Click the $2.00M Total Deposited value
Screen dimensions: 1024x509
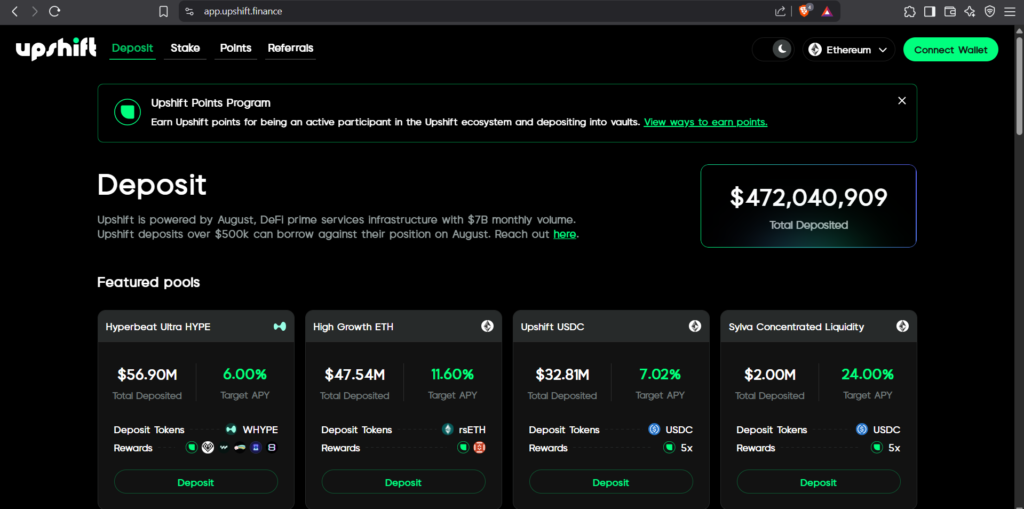(x=770, y=374)
